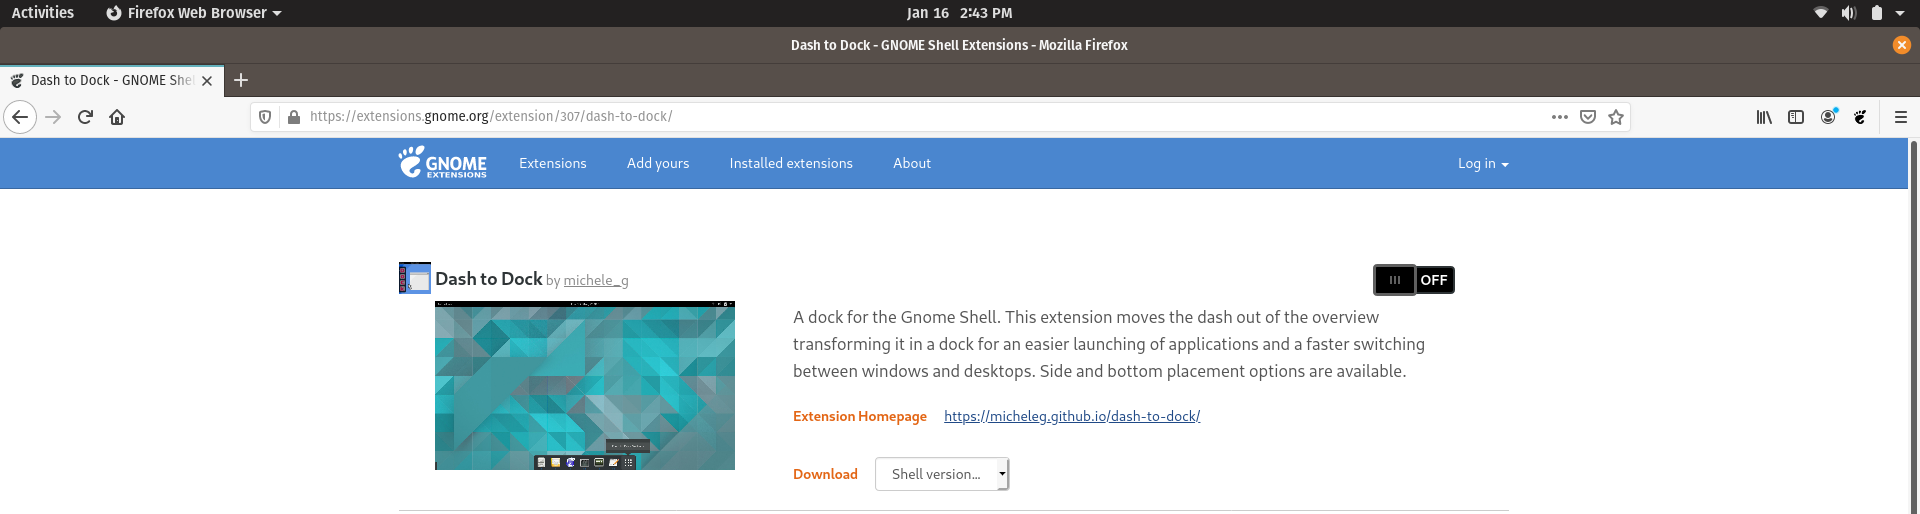Click the forward navigation arrow
This screenshot has width=1920, height=514.
point(53,117)
